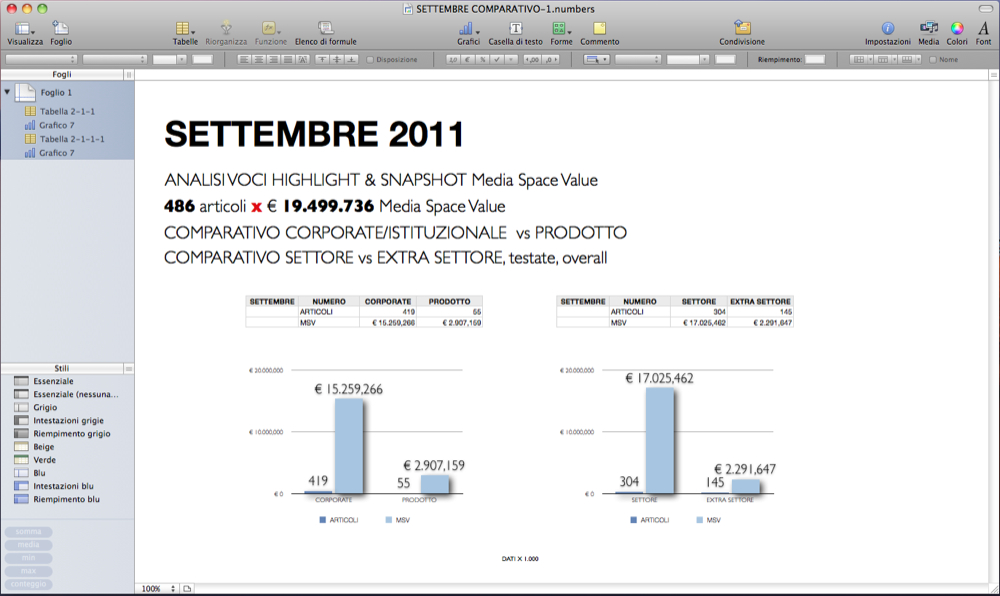Select the SETTEMBRE 2011 title text
This screenshot has width=1000, height=596.
point(314,134)
